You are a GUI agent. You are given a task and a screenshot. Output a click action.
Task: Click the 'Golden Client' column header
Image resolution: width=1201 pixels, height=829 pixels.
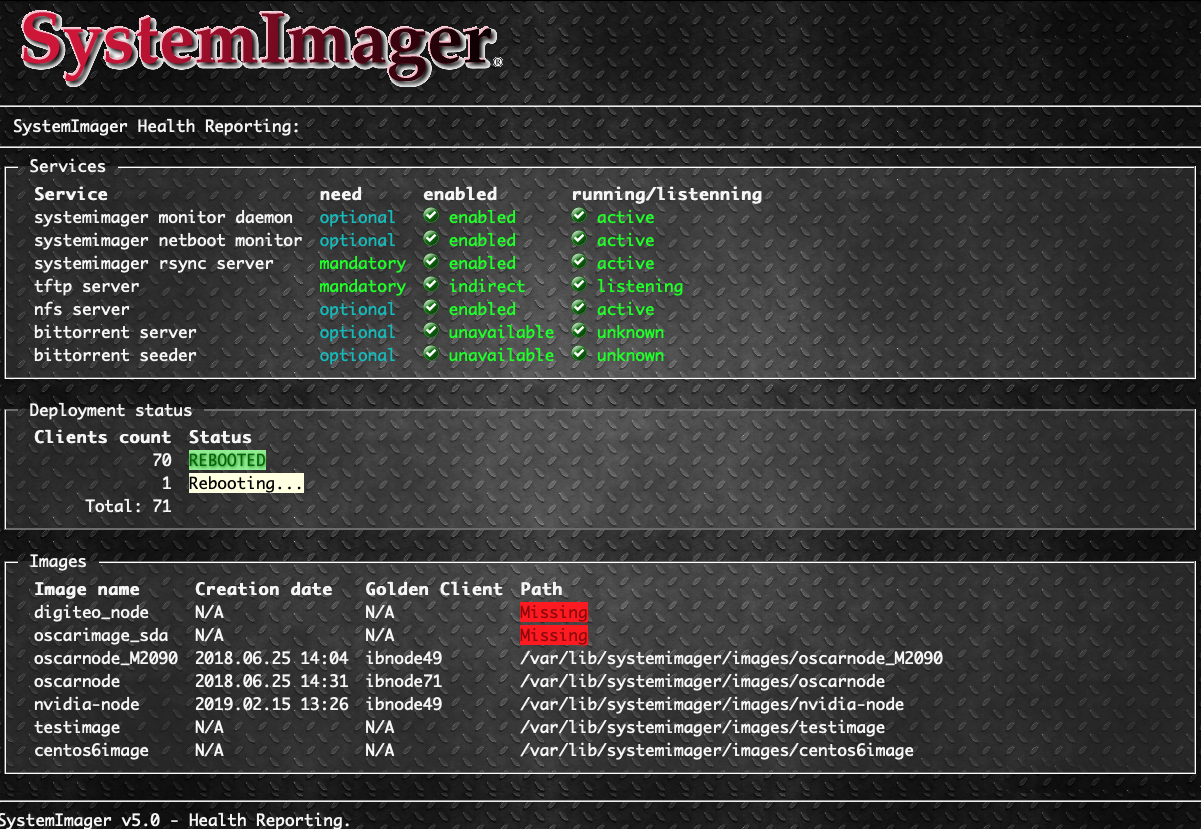click(x=433, y=589)
